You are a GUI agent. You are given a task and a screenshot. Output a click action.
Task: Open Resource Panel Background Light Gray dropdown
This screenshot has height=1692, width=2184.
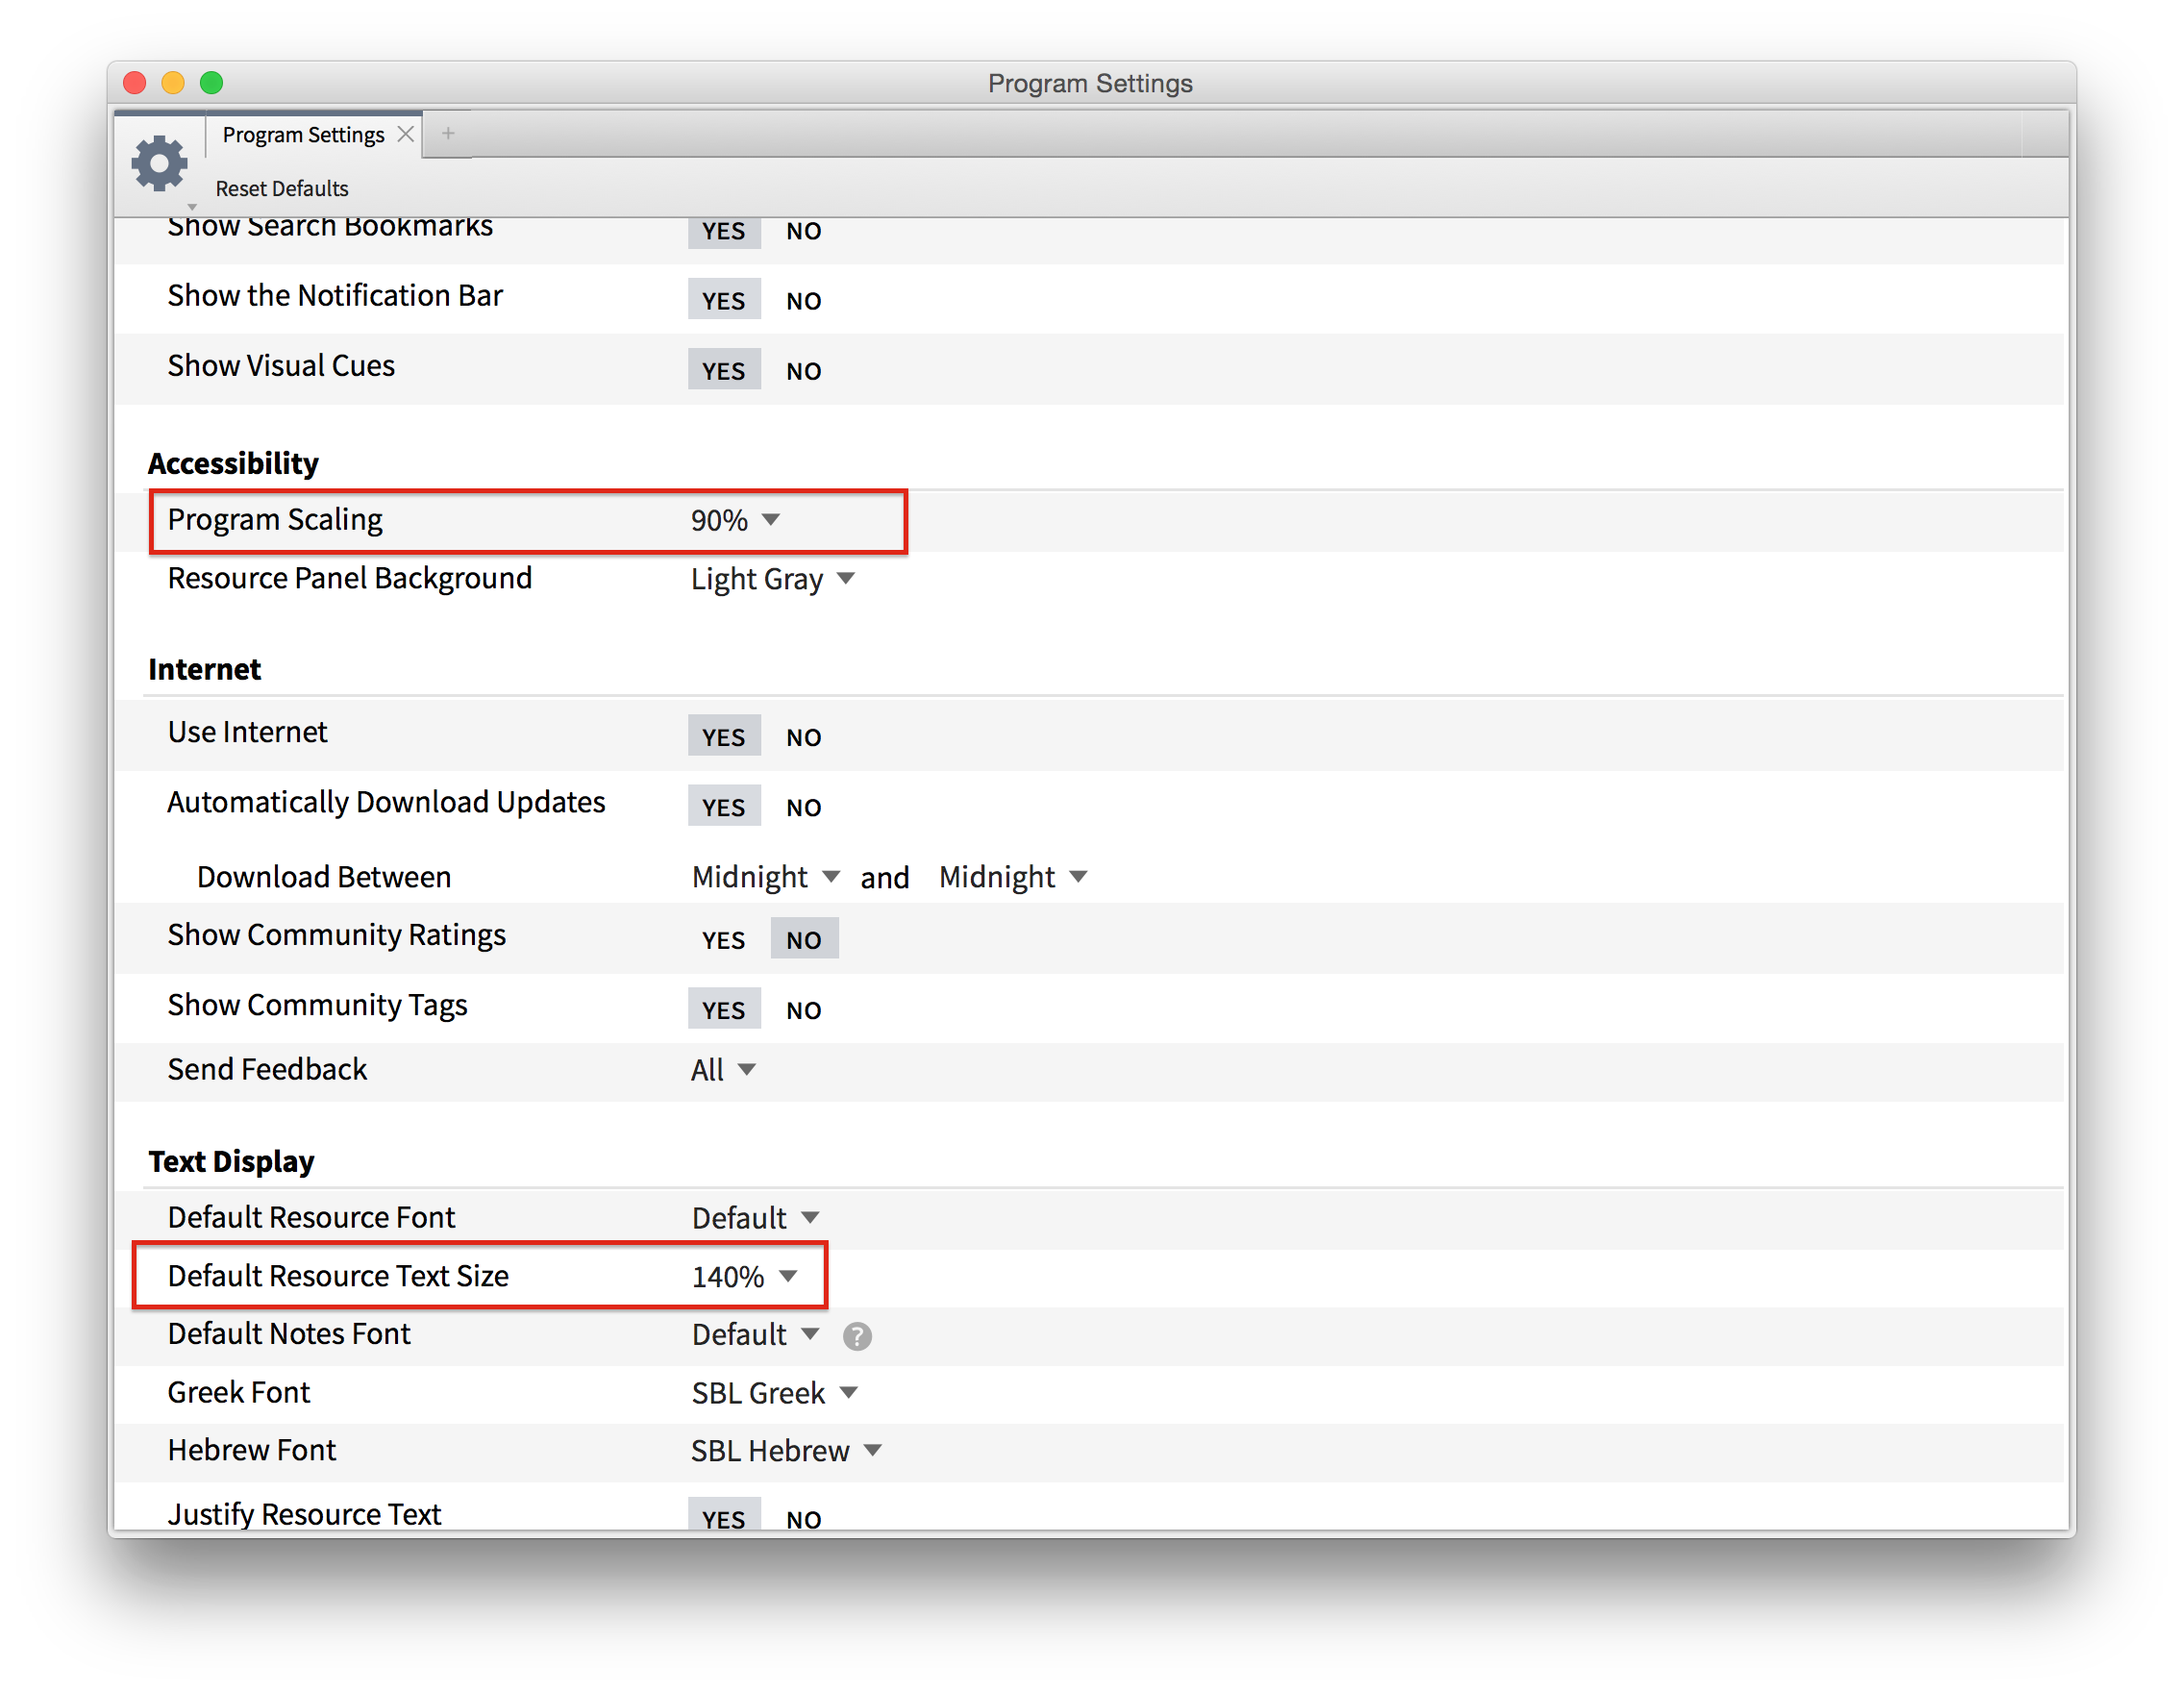coord(772,579)
